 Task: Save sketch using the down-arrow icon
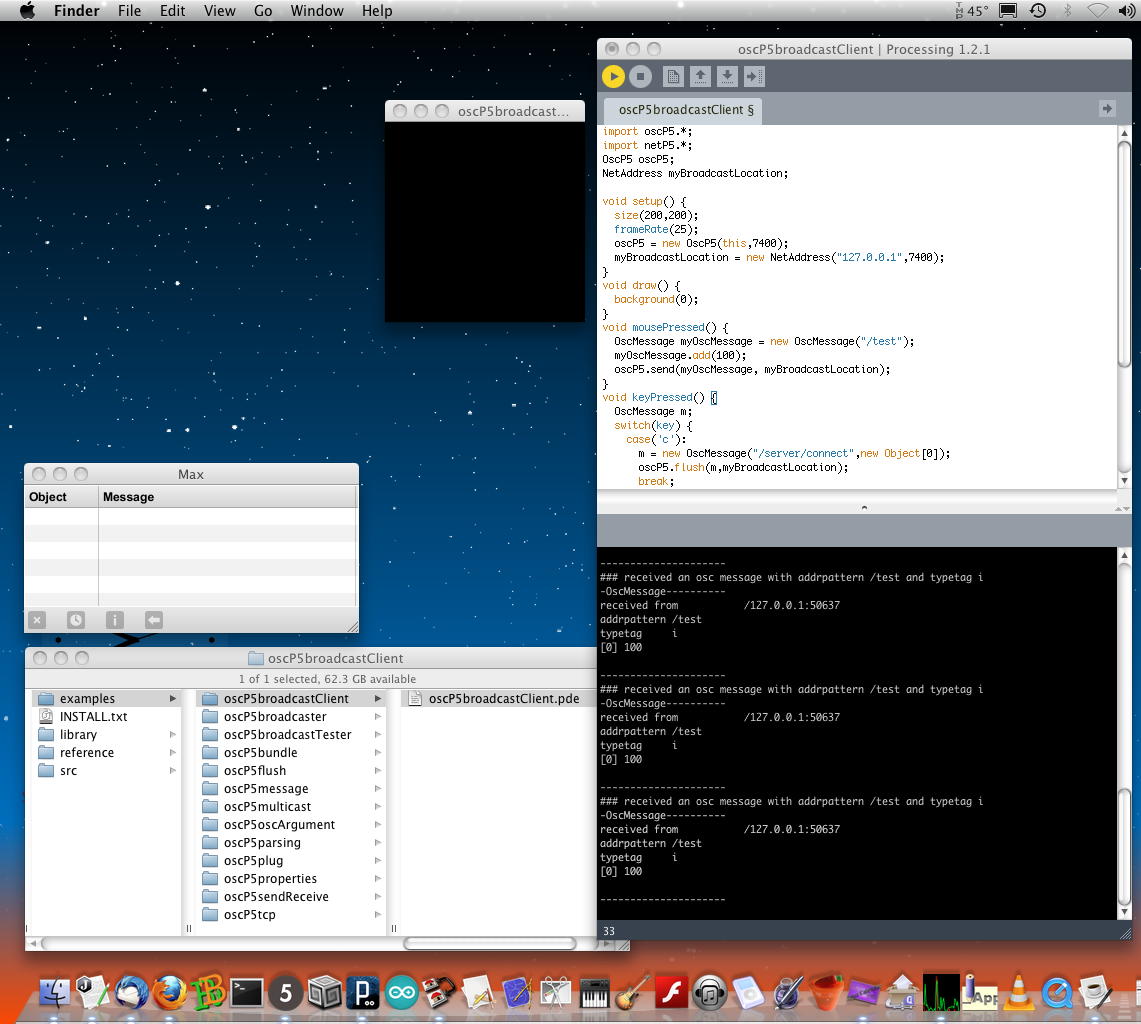727,76
